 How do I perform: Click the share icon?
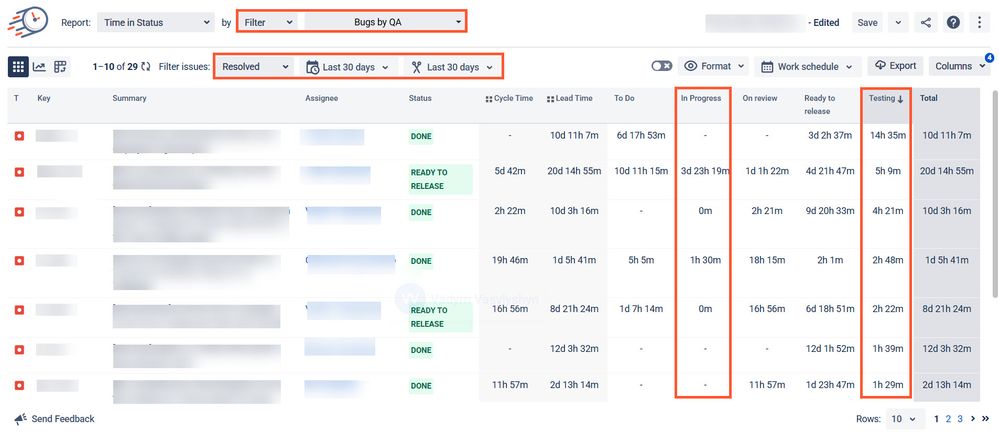click(926, 22)
